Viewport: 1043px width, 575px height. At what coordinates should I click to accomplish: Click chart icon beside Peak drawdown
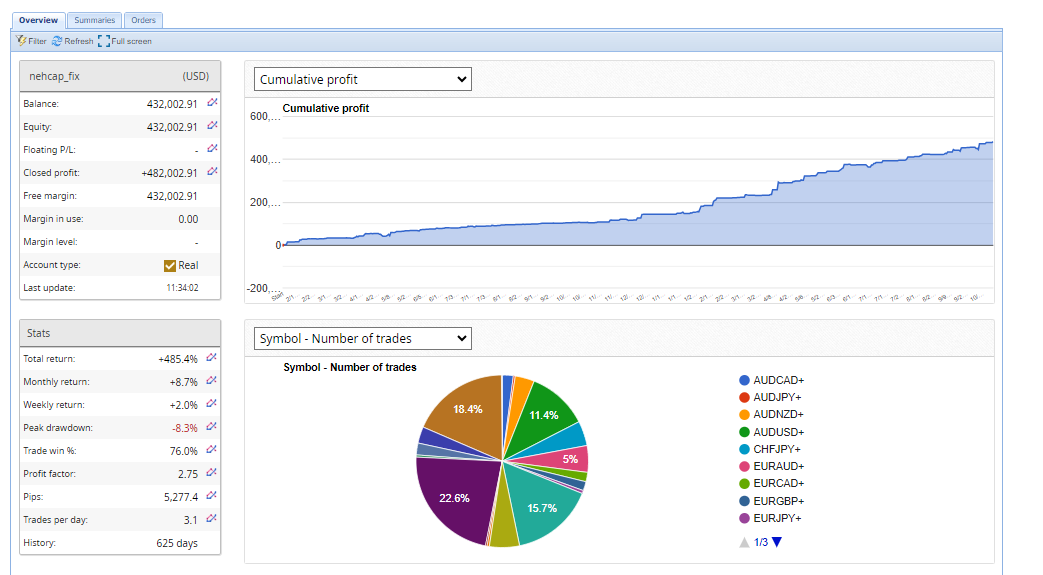pyautogui.click(x=212, y=427)
